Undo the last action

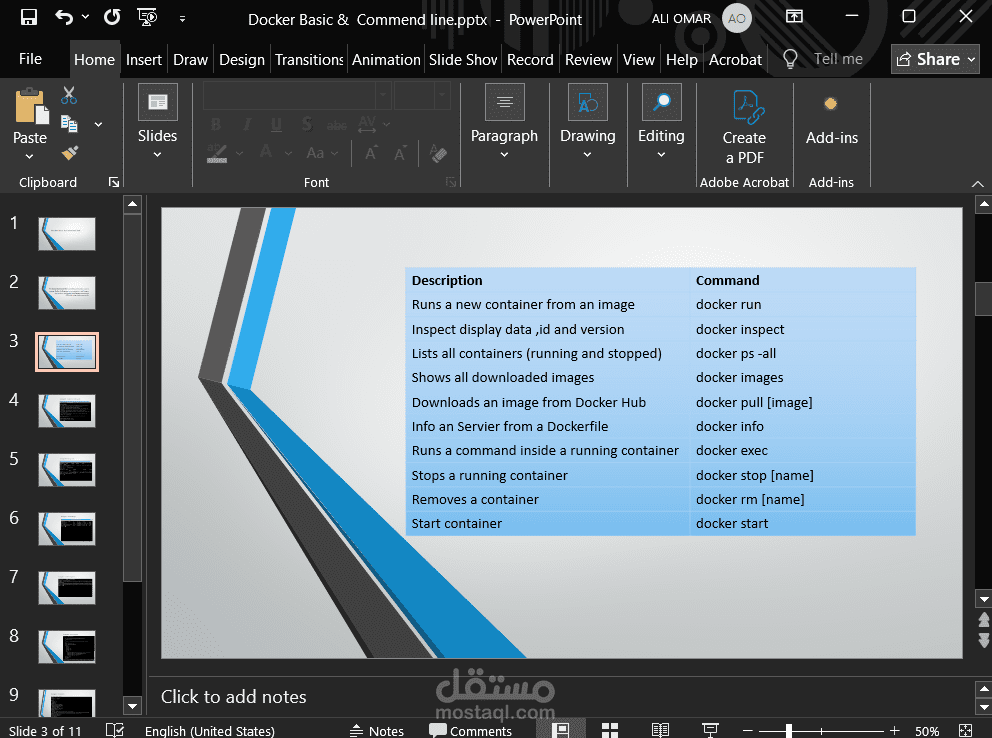pos(64,18)
